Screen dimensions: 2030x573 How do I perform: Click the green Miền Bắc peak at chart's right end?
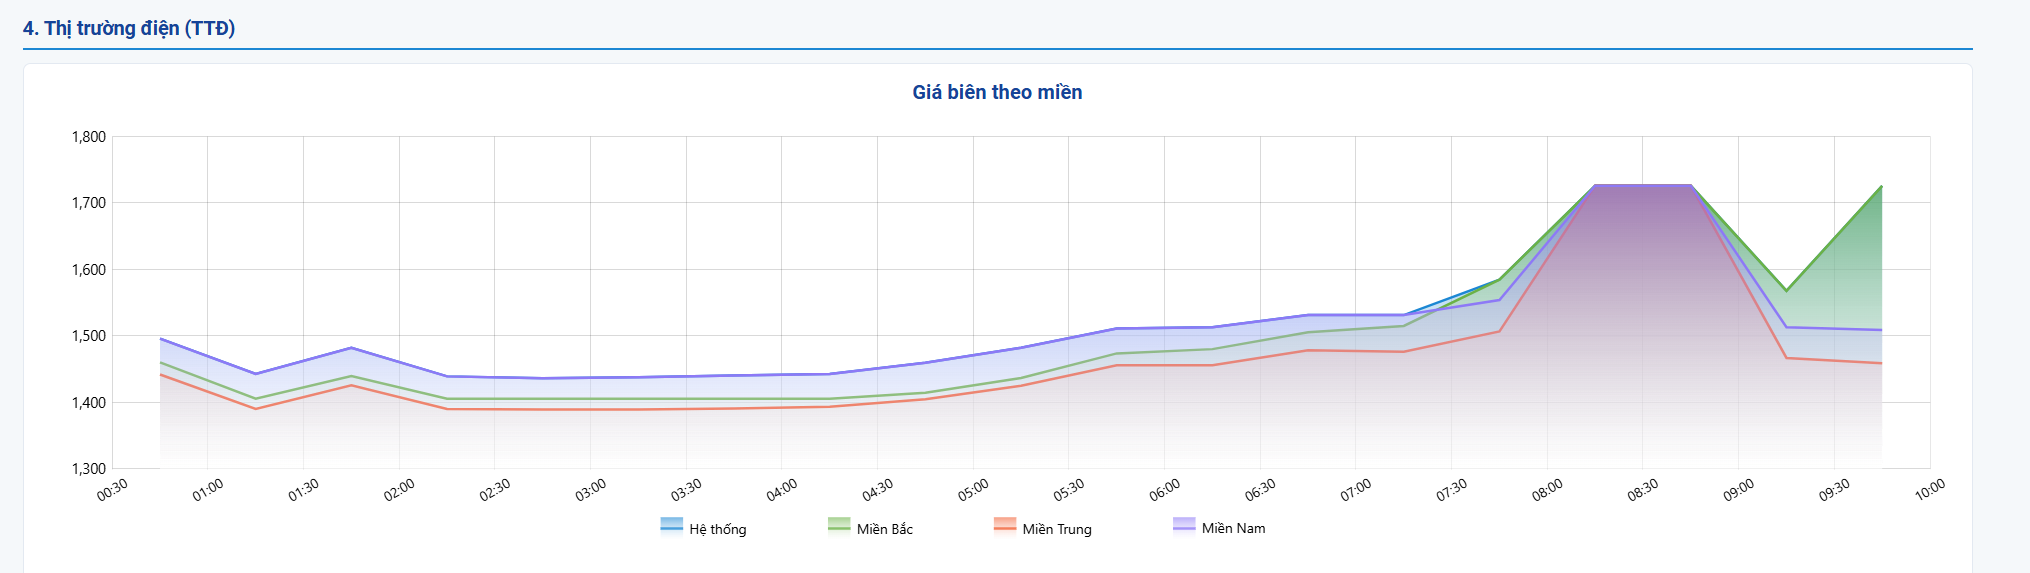point(1881,186)
